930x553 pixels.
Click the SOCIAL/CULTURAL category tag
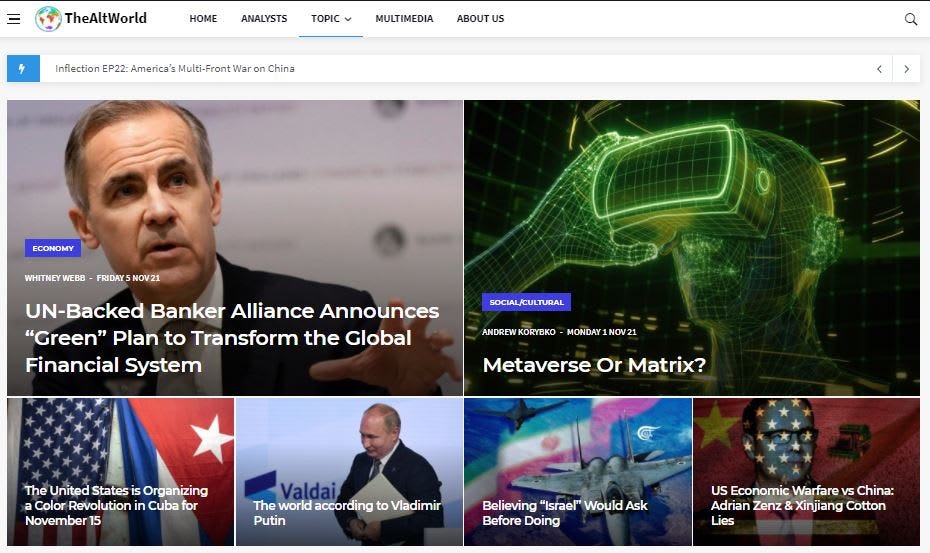coord(526,302)
